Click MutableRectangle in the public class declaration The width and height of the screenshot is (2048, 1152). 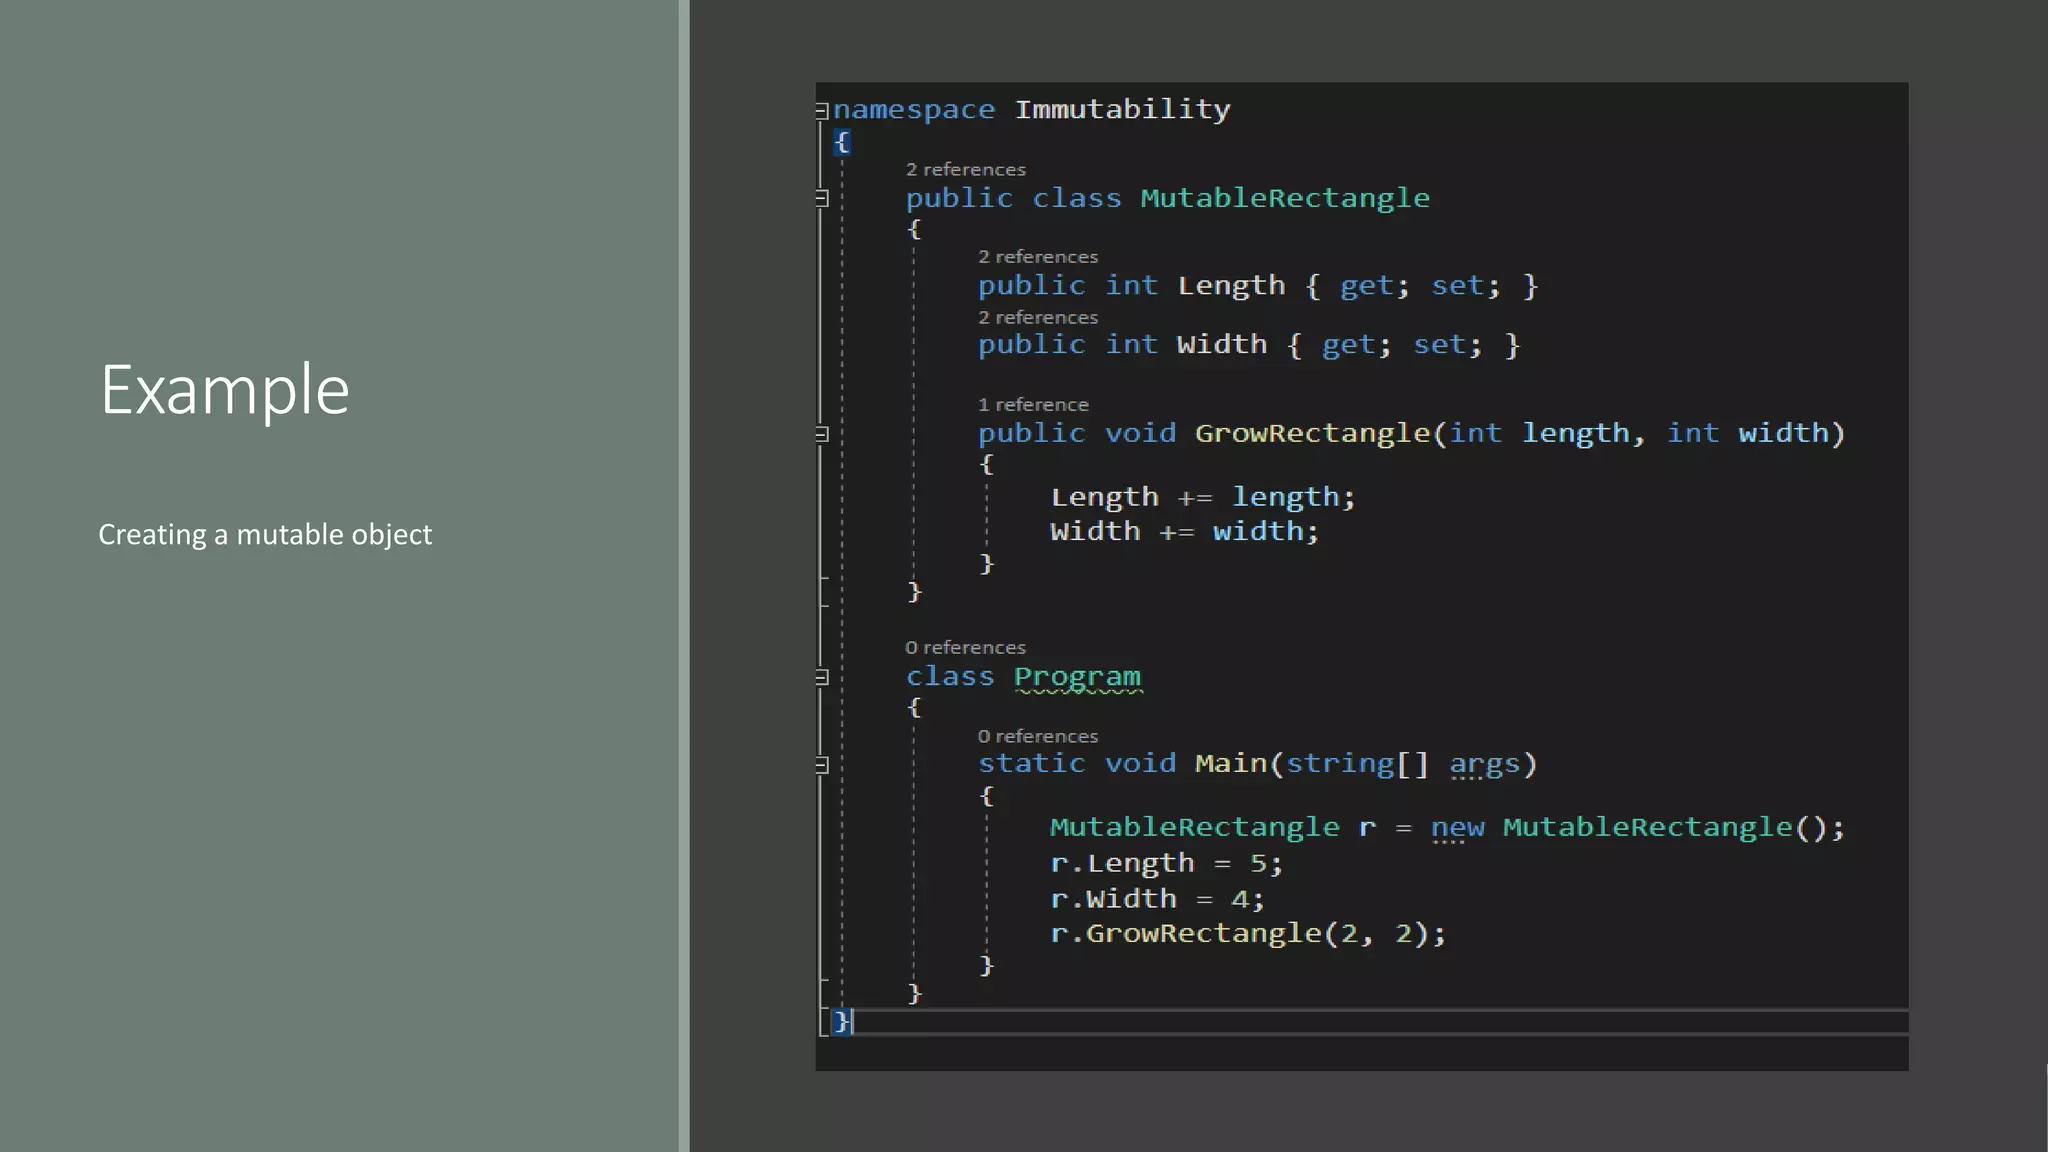click(x=1285, y=198)
